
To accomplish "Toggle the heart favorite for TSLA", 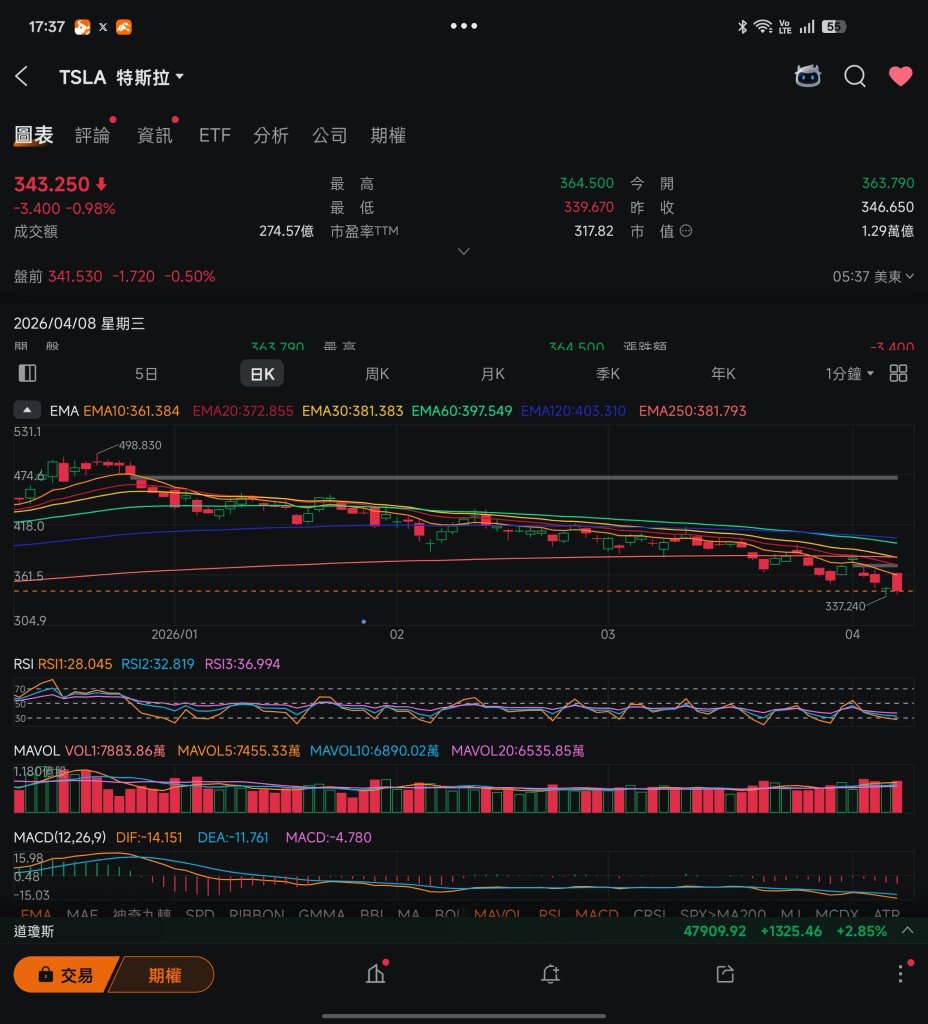I will tap(901, 76).
